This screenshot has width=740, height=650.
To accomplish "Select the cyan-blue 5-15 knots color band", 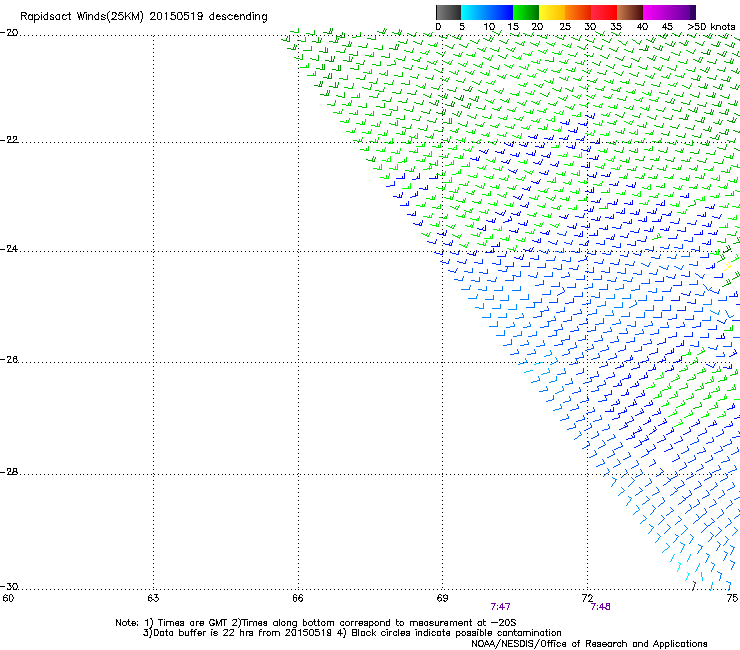I will (487, 12).
